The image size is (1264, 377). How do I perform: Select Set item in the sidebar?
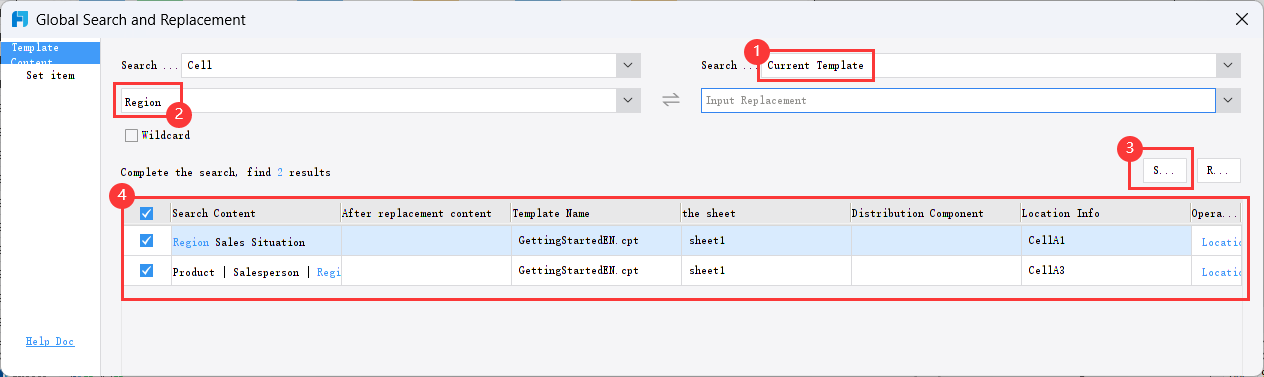tap(50, 76)
